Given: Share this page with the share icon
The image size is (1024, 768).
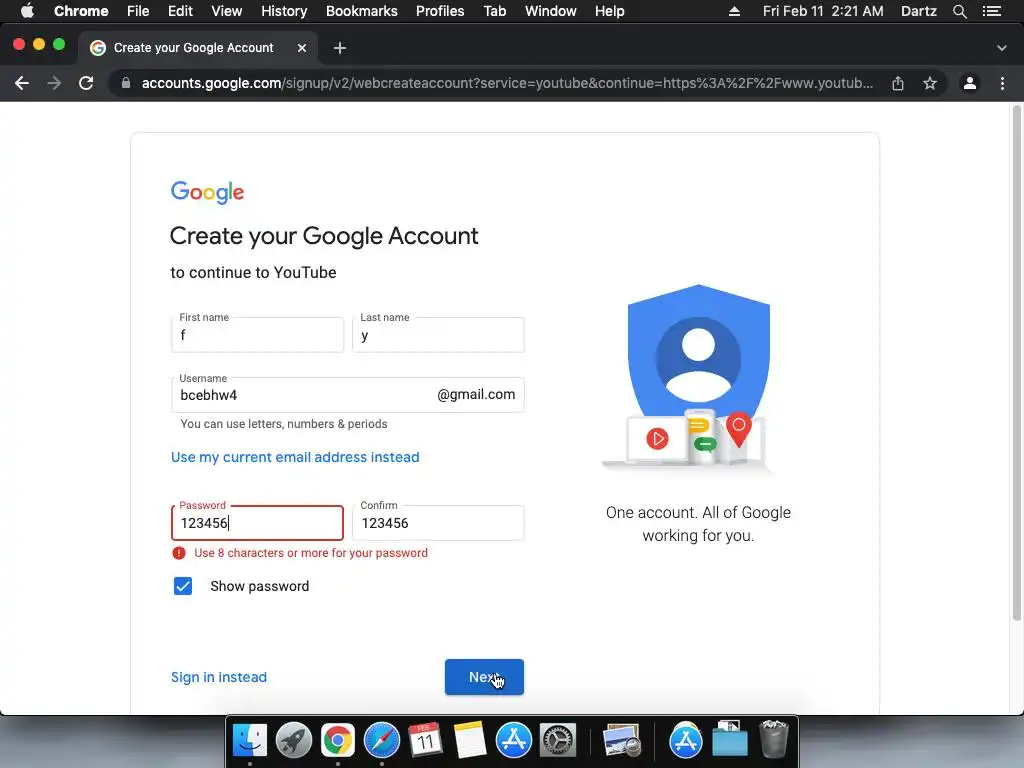Looking at the screenshot, I should 898,83.
